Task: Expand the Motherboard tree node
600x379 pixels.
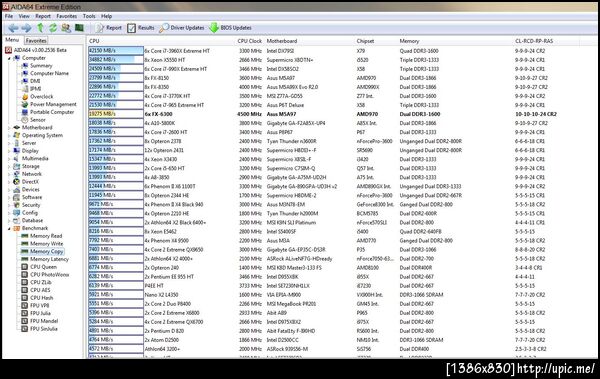Action: click(x=9, y=127)
